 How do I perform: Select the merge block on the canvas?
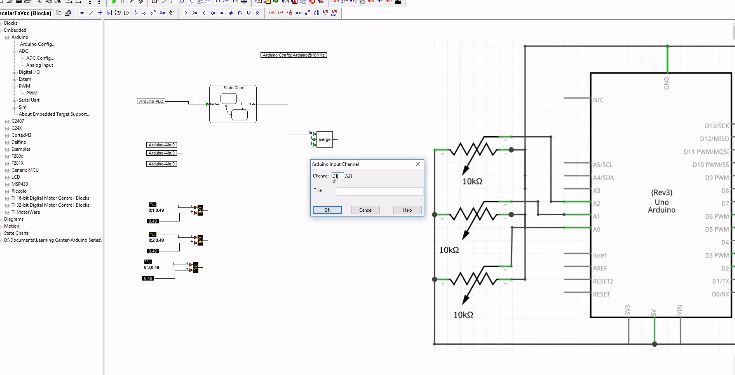coord(324,139)
